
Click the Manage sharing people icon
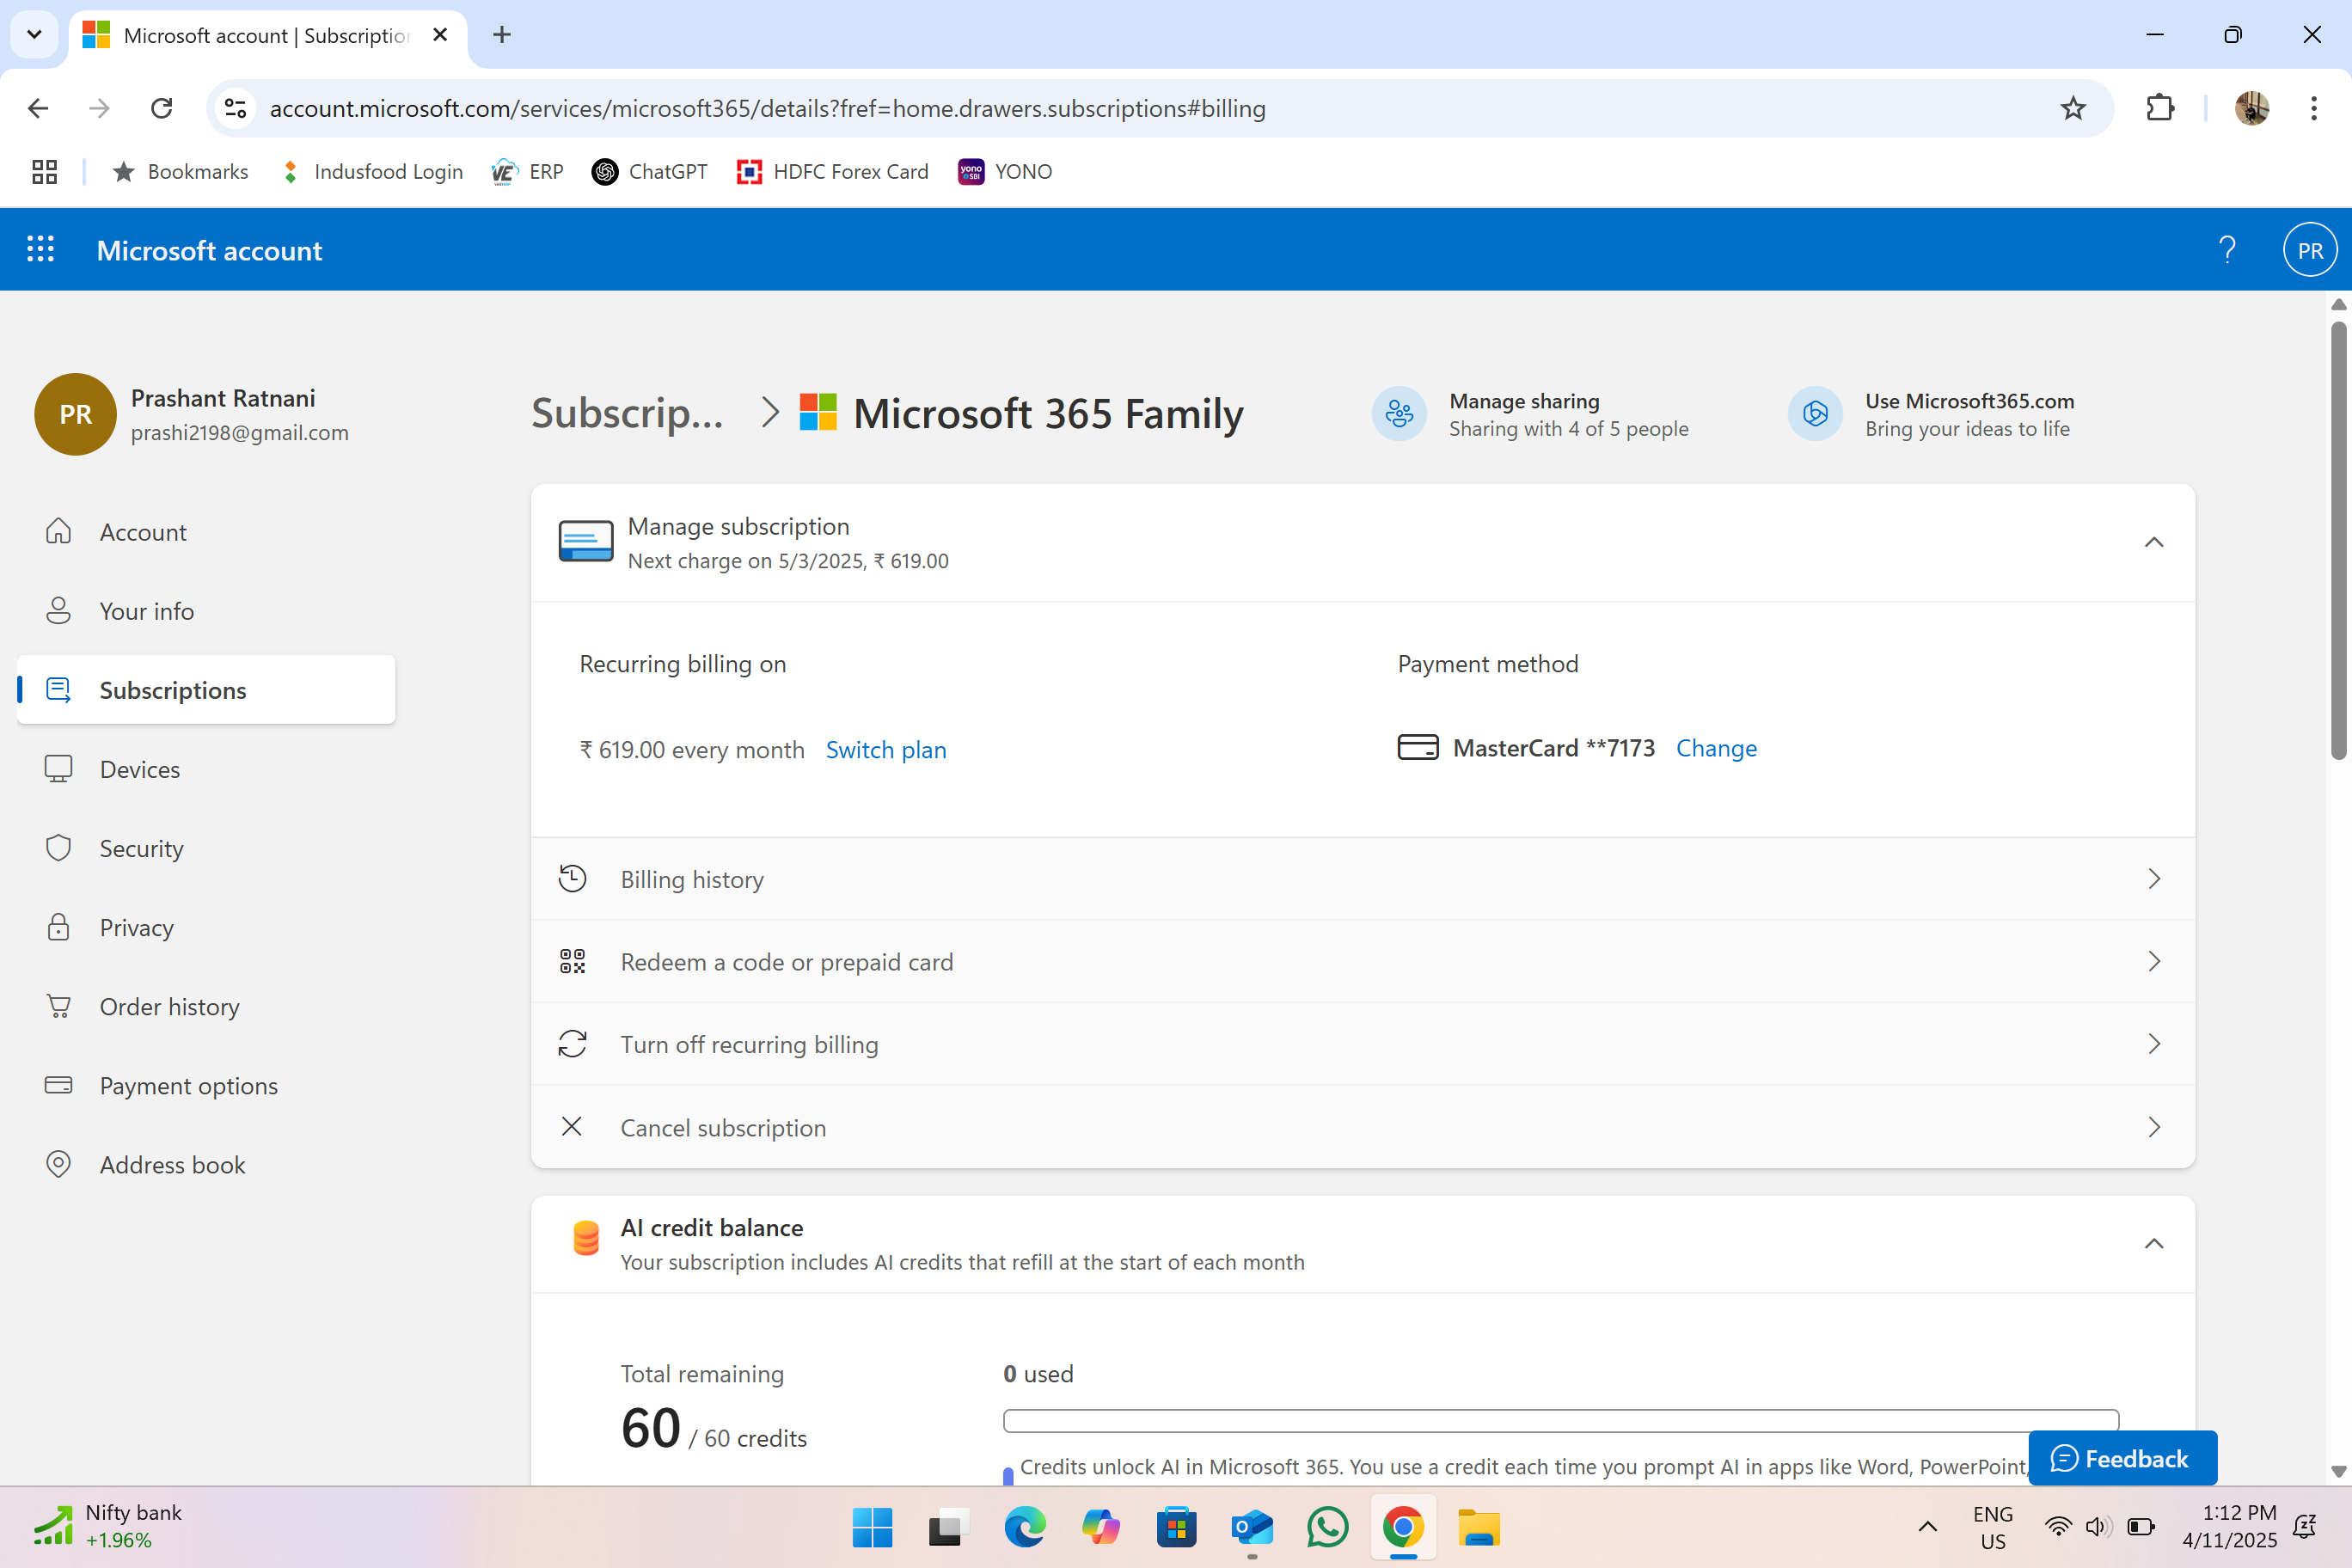click(1399, 413)
